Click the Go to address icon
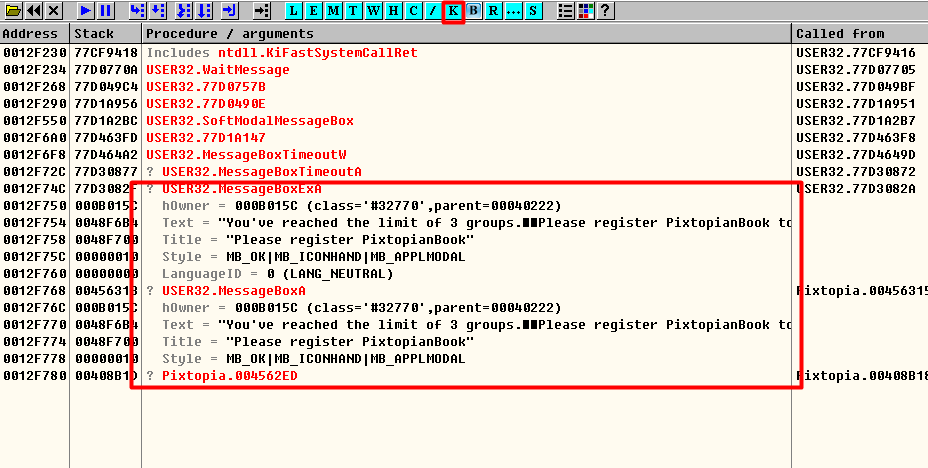This screenshot has height=468, width=928. click(x=261, y=11)
